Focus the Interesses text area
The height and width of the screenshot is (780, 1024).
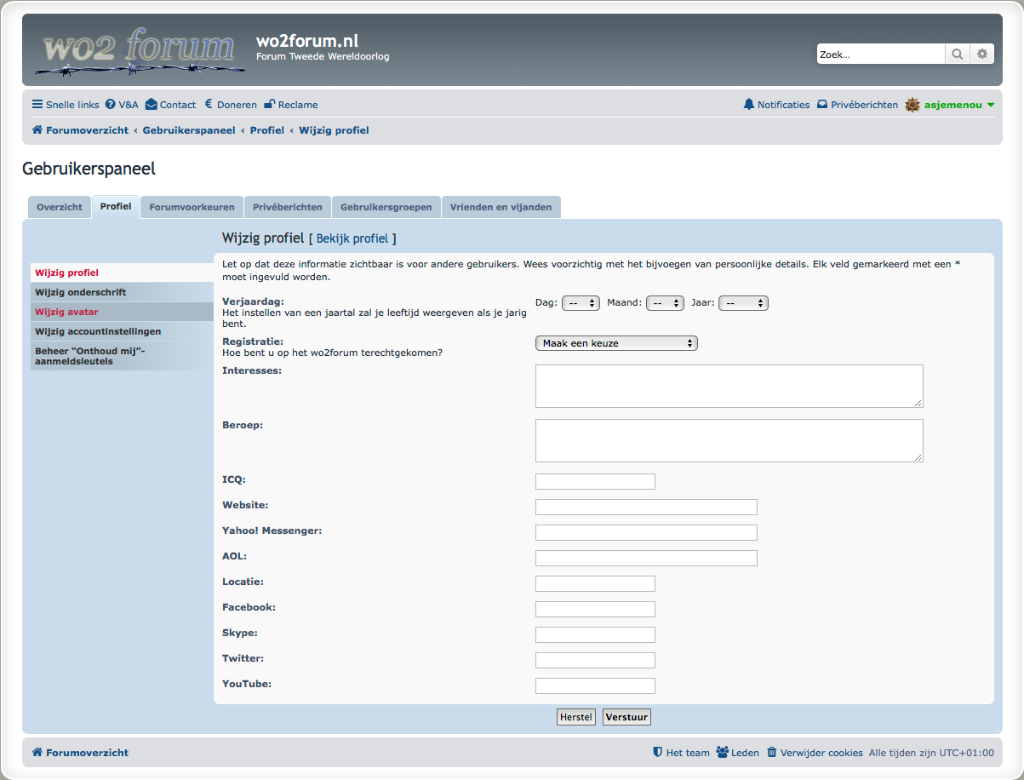(x=729, y=386)
